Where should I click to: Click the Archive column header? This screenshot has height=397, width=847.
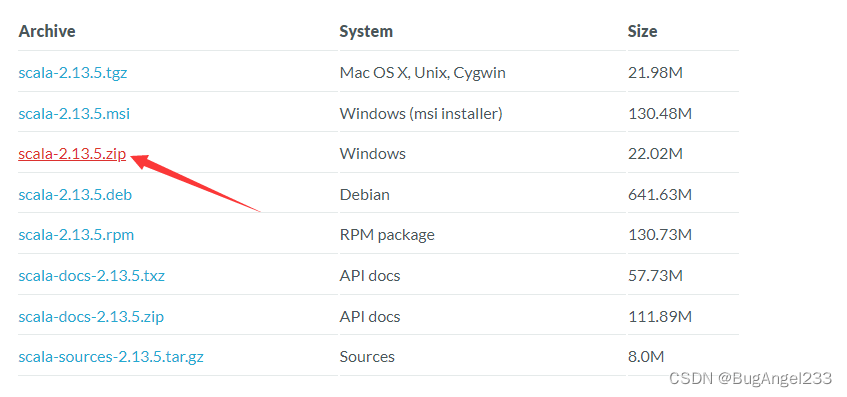click(47, 31)
